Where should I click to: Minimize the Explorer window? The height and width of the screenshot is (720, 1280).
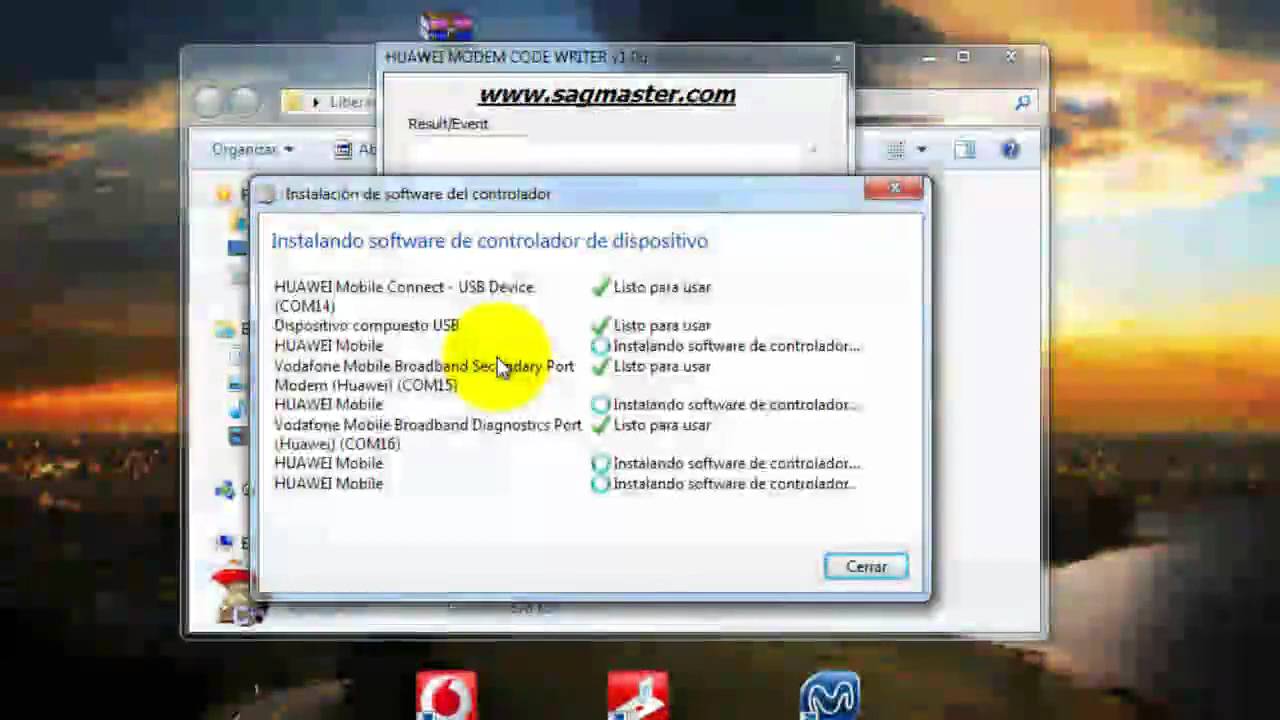coord(928,58)
